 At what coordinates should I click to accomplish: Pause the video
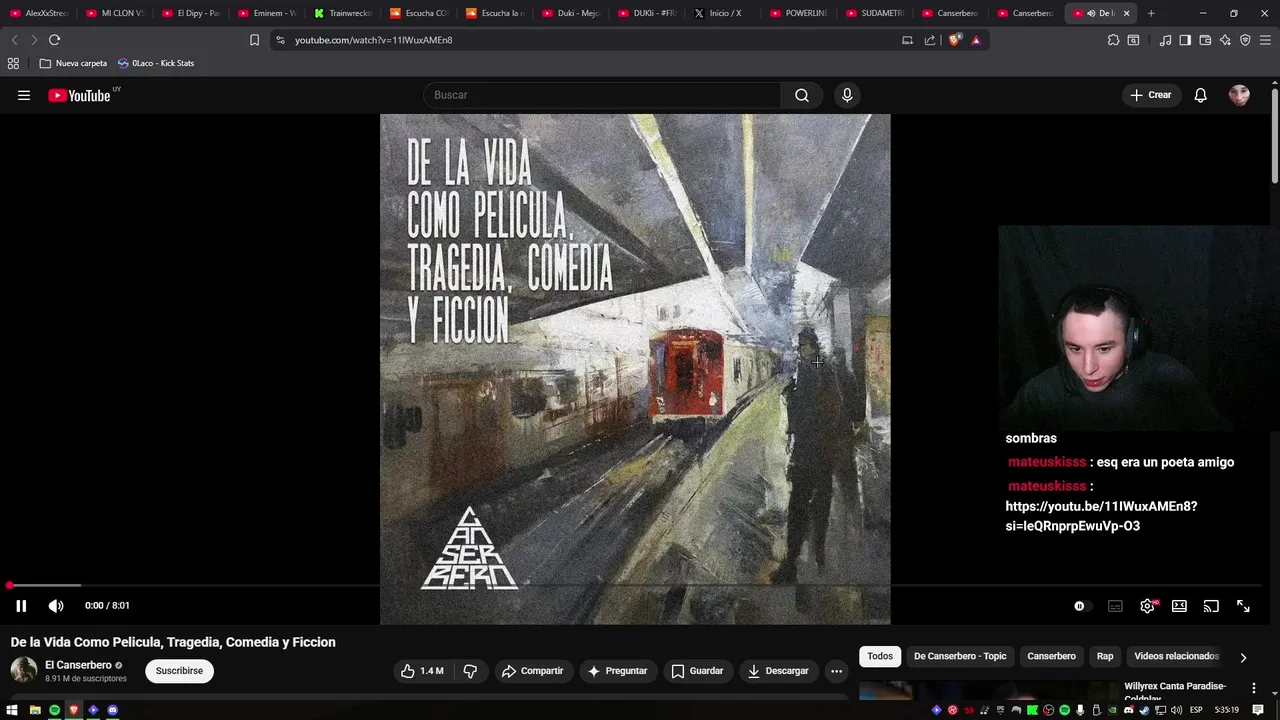[21, 606]
